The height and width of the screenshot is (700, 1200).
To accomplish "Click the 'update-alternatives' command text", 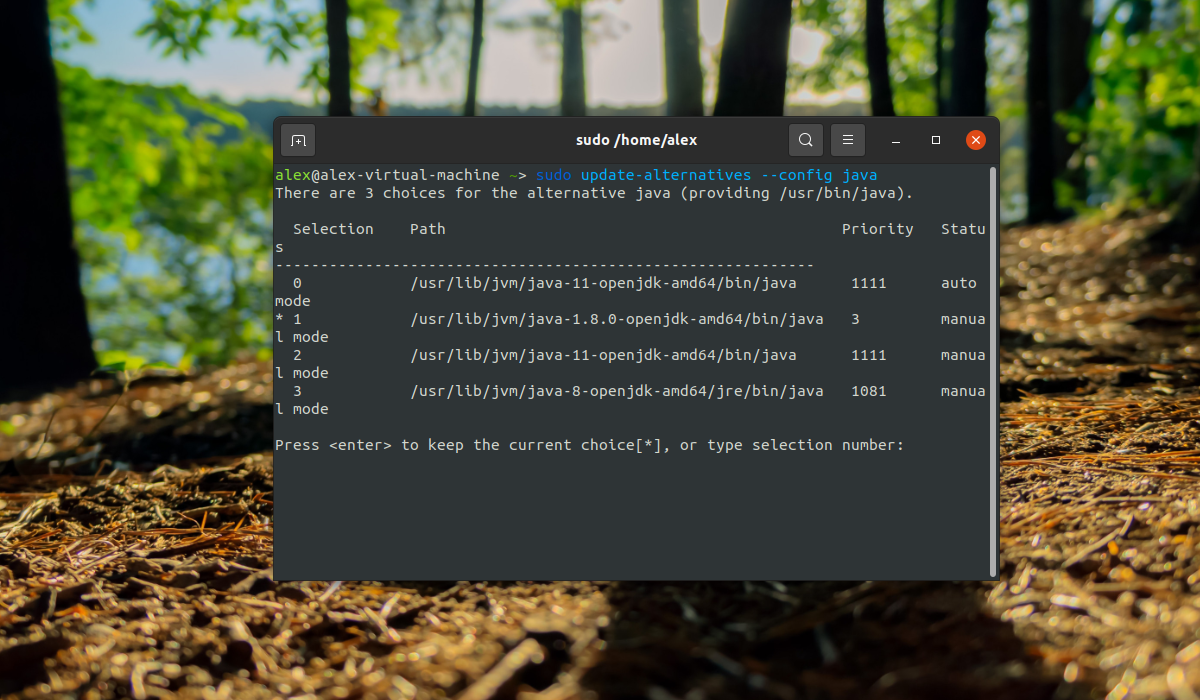I will pos(665,175).
